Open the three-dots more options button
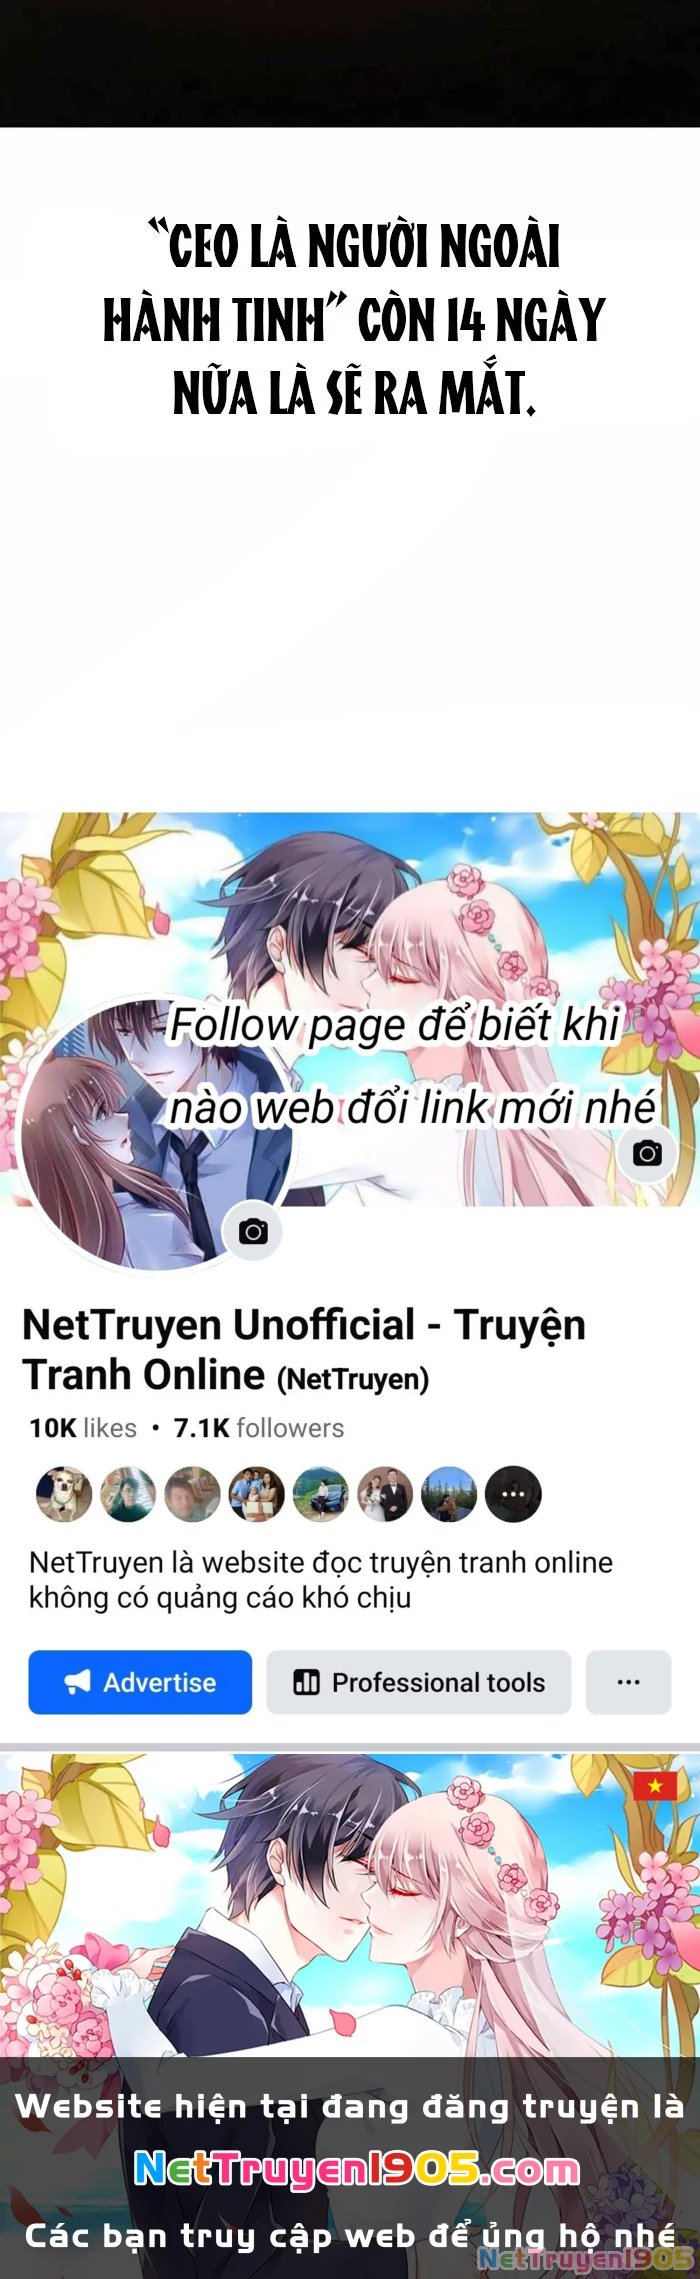Viewport: 700px width, 2279px height. click(628, 1682)
